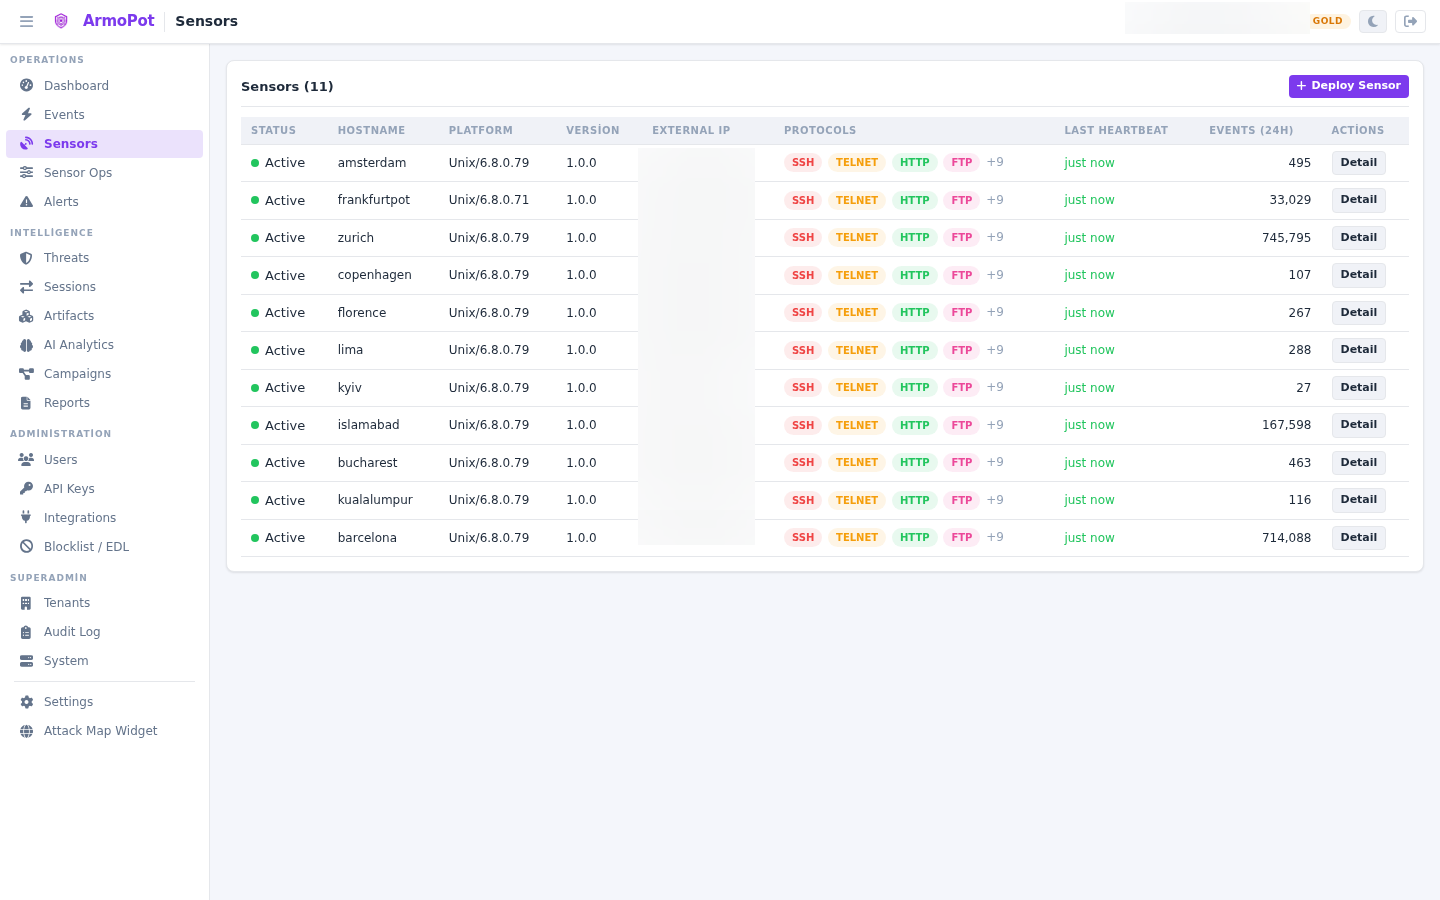Image resolution: width=1440 pixels, height=900 pixels.
Task: Click the ArmoPot brand name
Action: pos(118,21)
